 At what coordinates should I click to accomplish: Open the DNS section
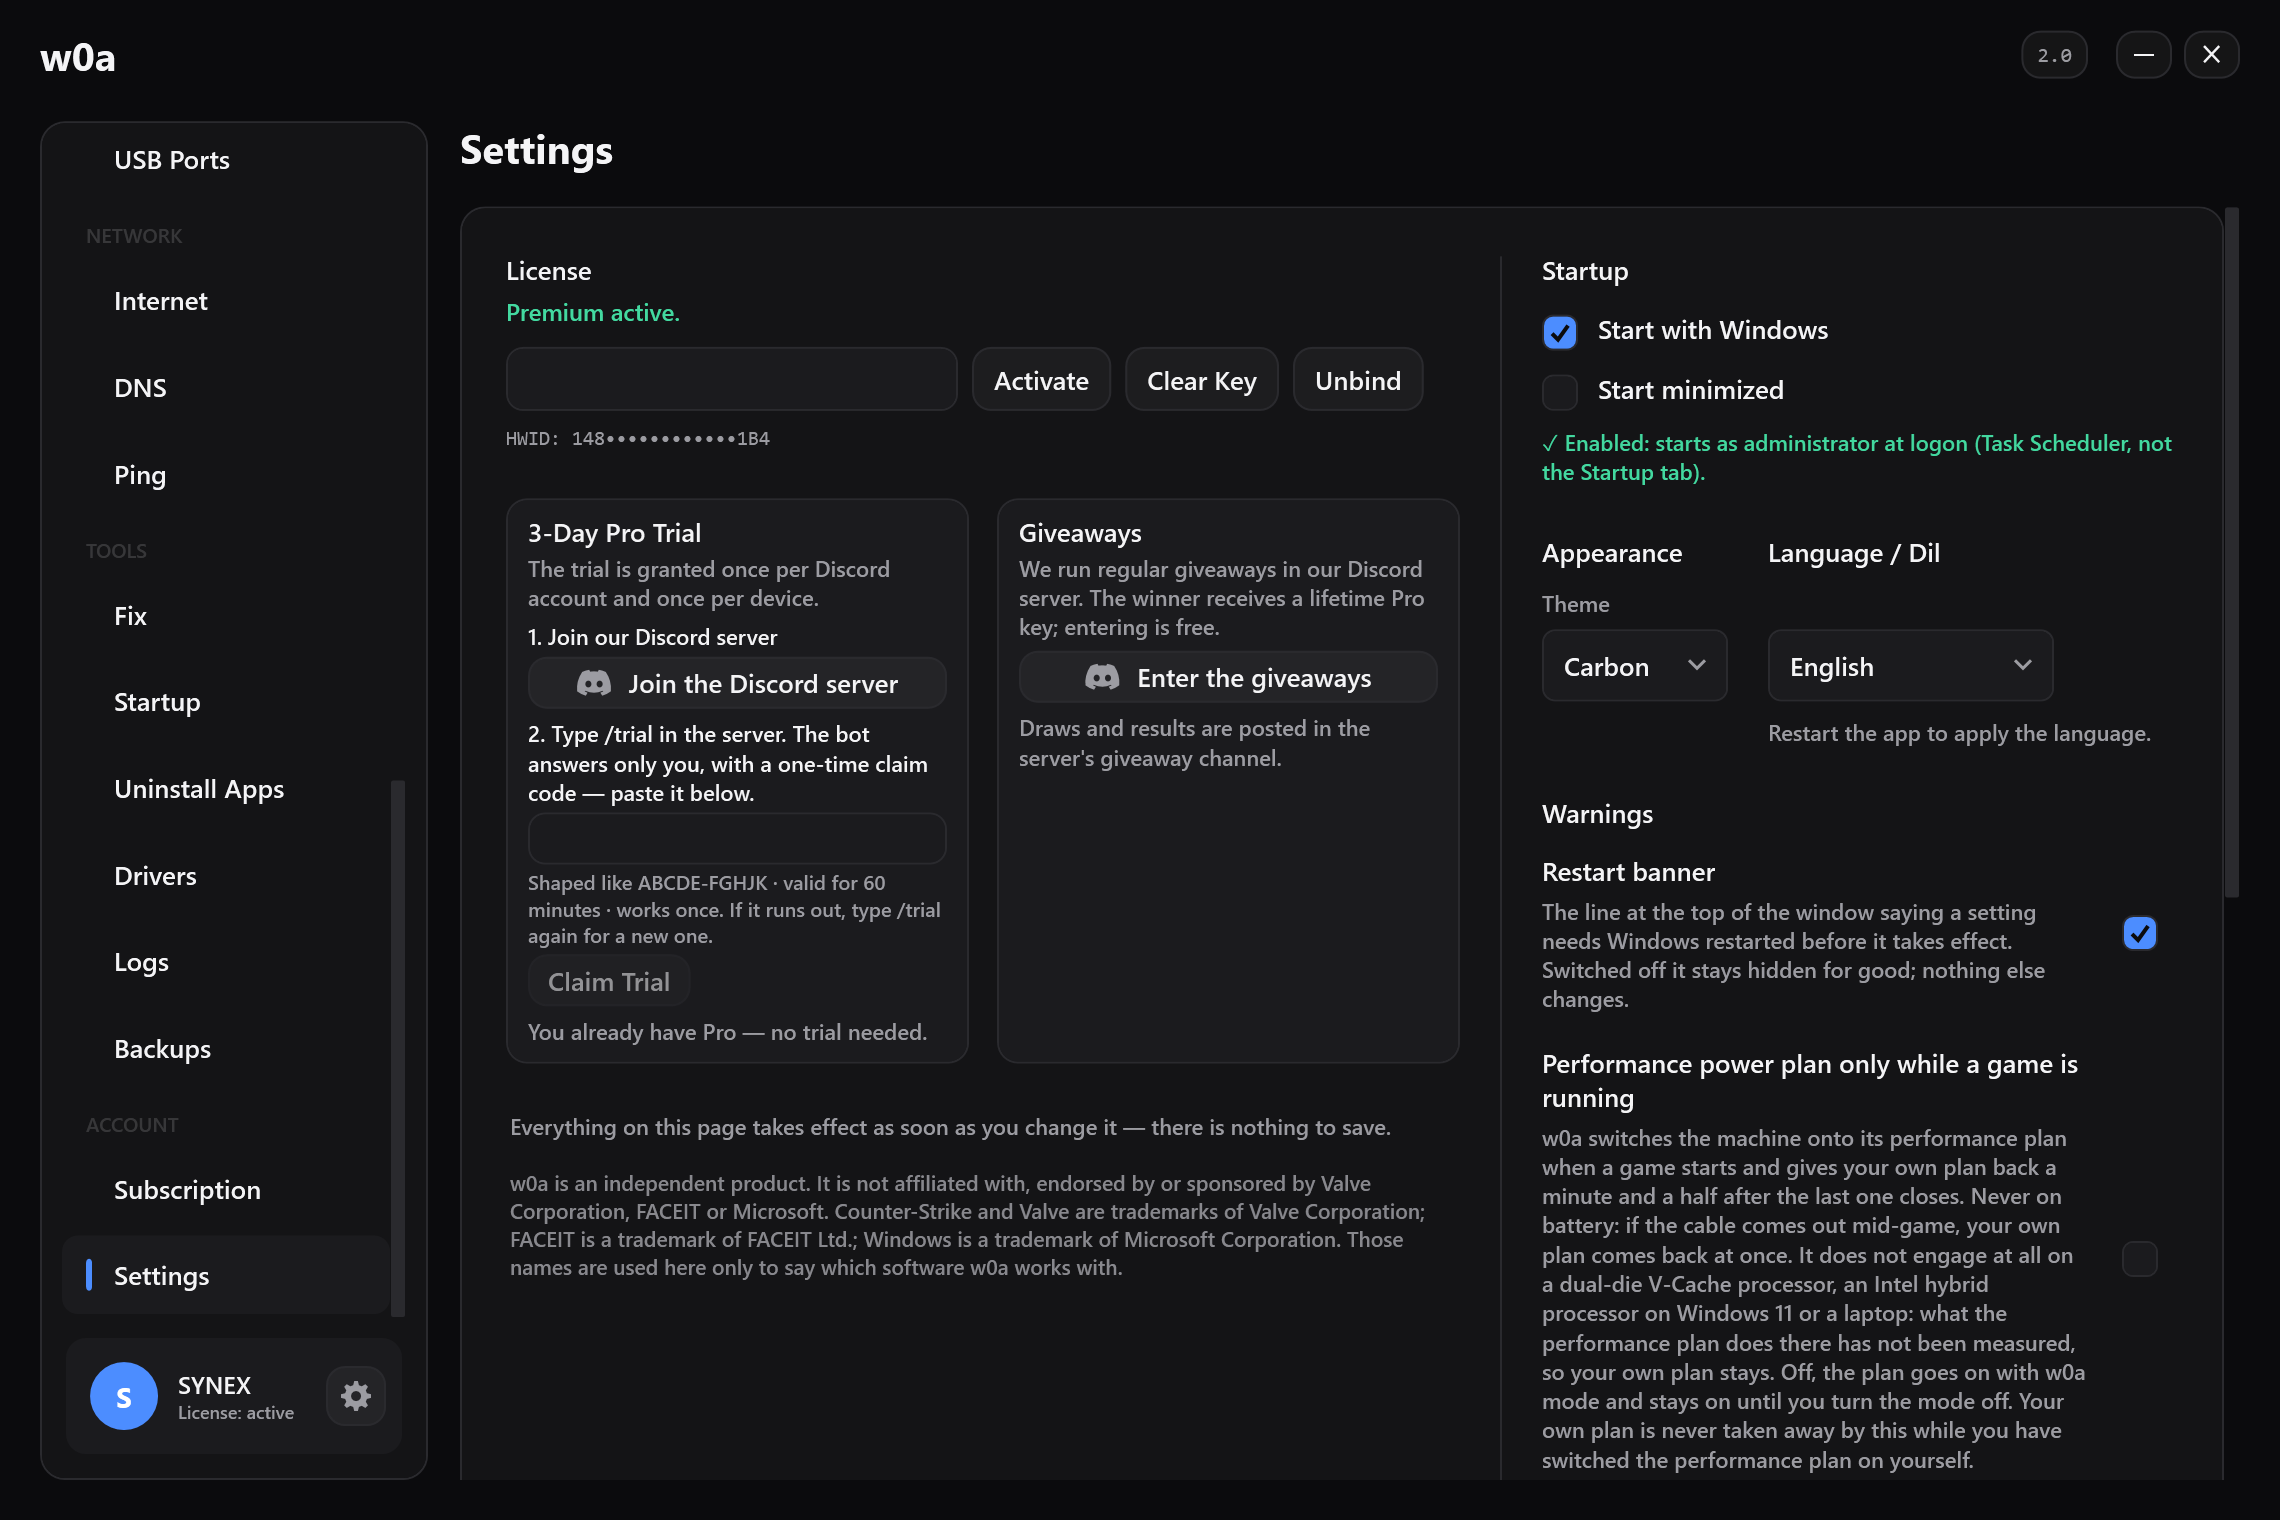point(226,388)
